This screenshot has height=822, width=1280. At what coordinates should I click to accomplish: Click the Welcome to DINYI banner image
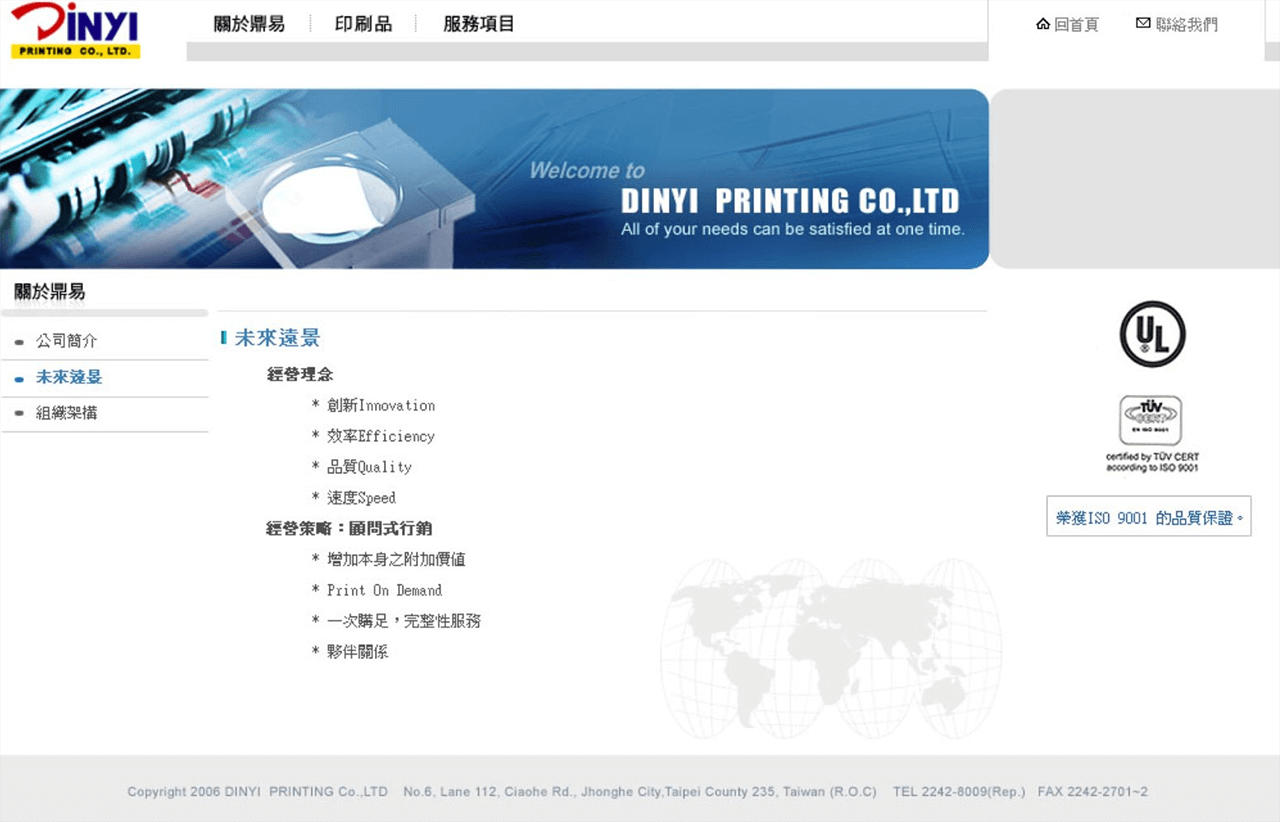point(494,179)
